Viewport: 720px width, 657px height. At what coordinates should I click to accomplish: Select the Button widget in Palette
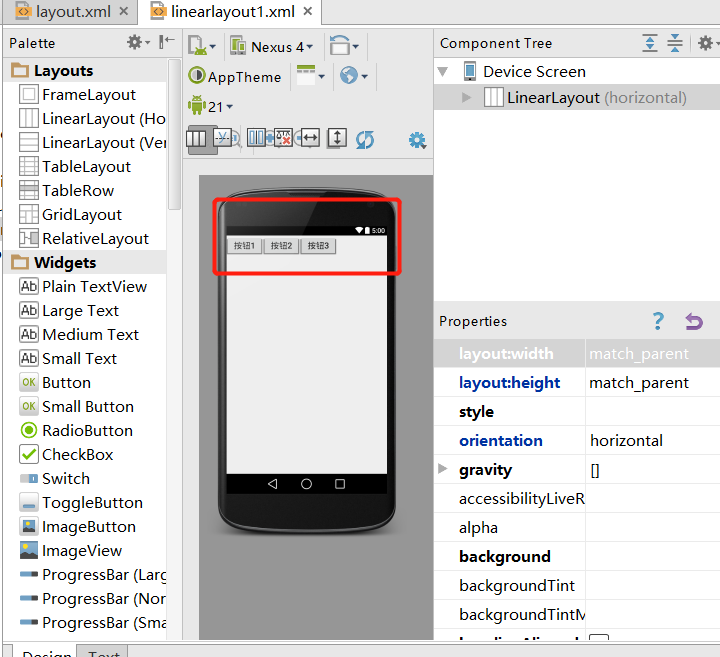[55, 382]
